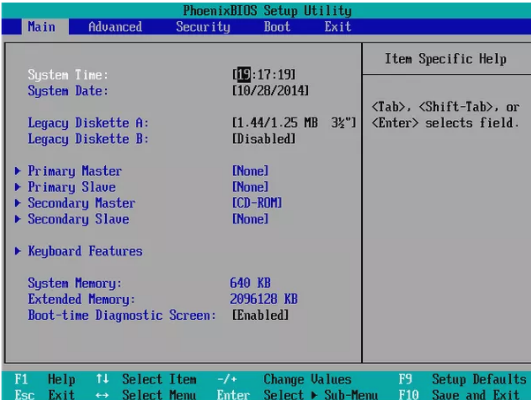
Task: Expand the Secondary Master arrow
Action: click(x=18, y=203)
